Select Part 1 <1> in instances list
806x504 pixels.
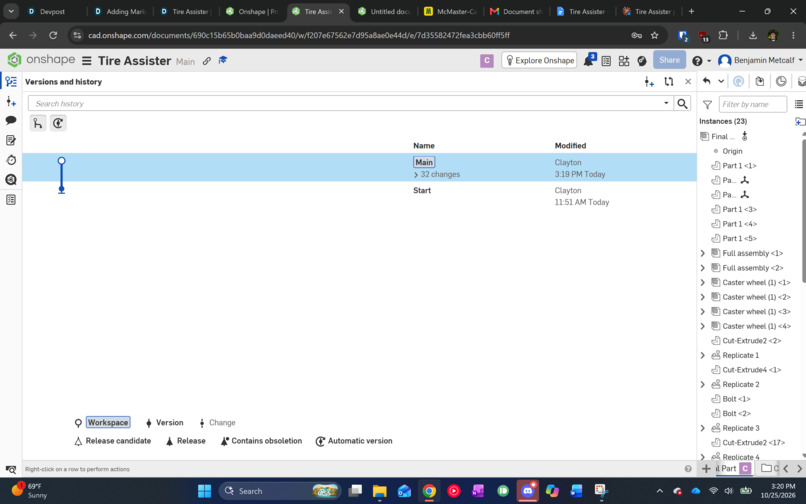[739, 166]
